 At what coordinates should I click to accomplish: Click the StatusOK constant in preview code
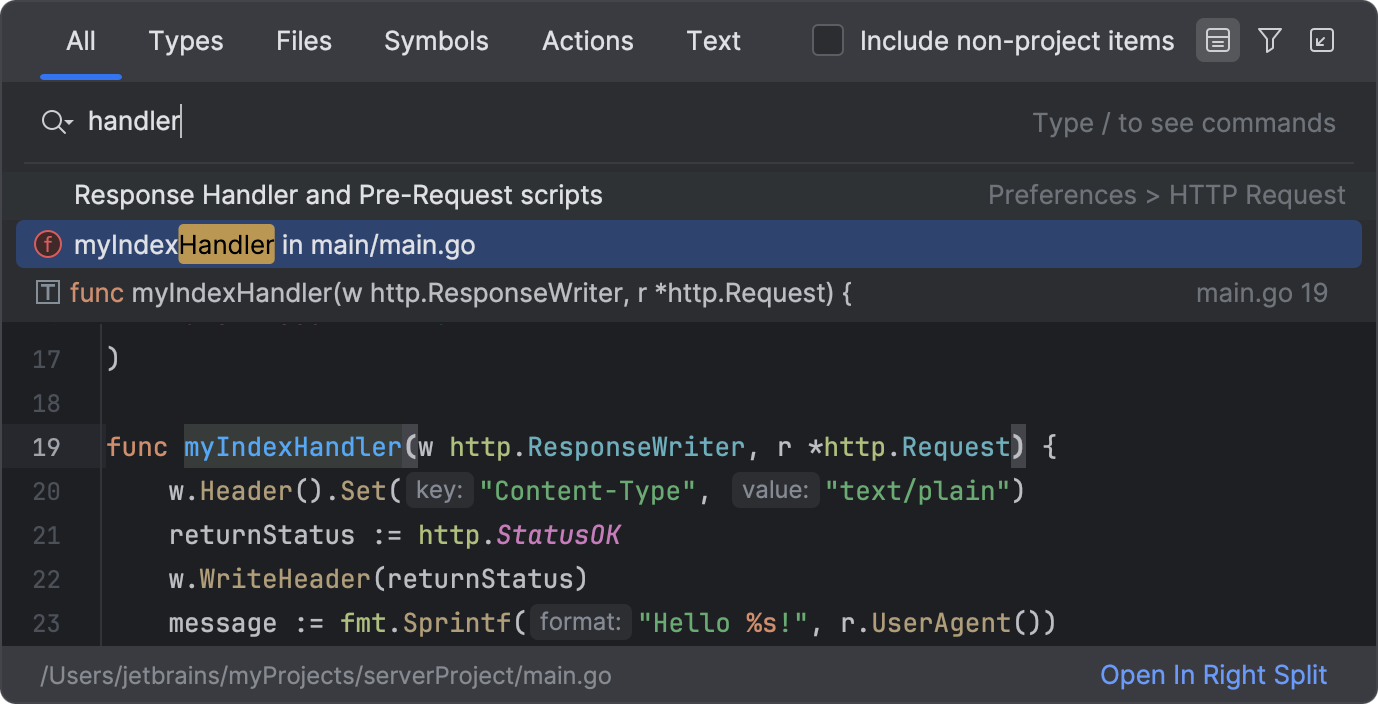(x=559, y=535)
